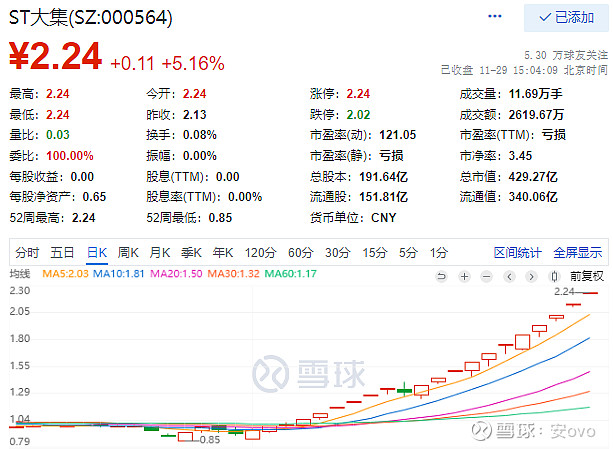This screenshot has height=449, width=613.
Task: Switch to 30分 interval tab
Action: pyautogui.click(x=337, y=253)
